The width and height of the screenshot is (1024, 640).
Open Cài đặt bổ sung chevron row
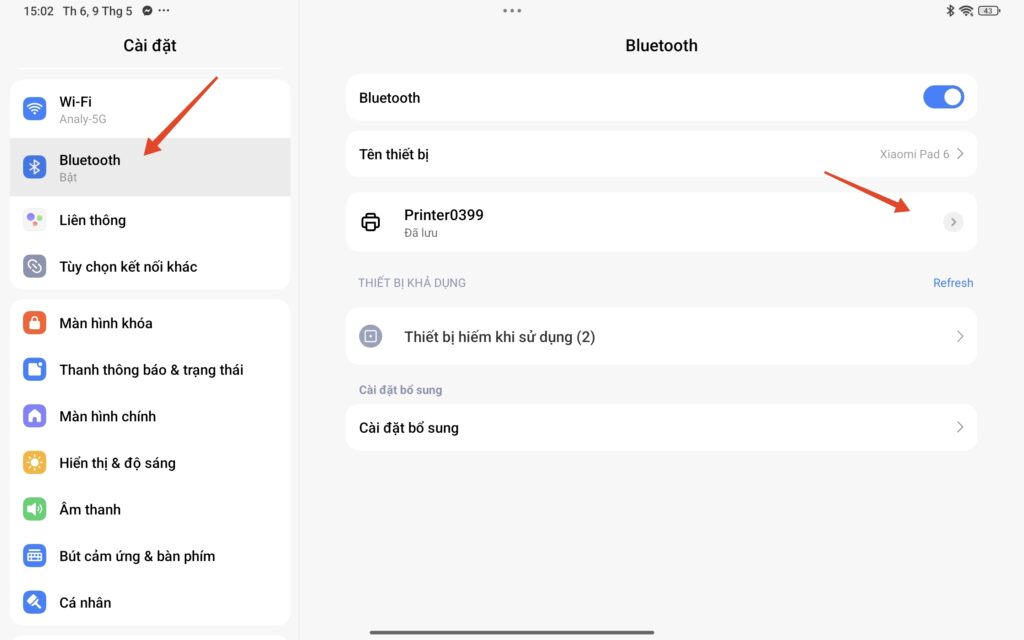pyautogui.click(x=661, y=427)
